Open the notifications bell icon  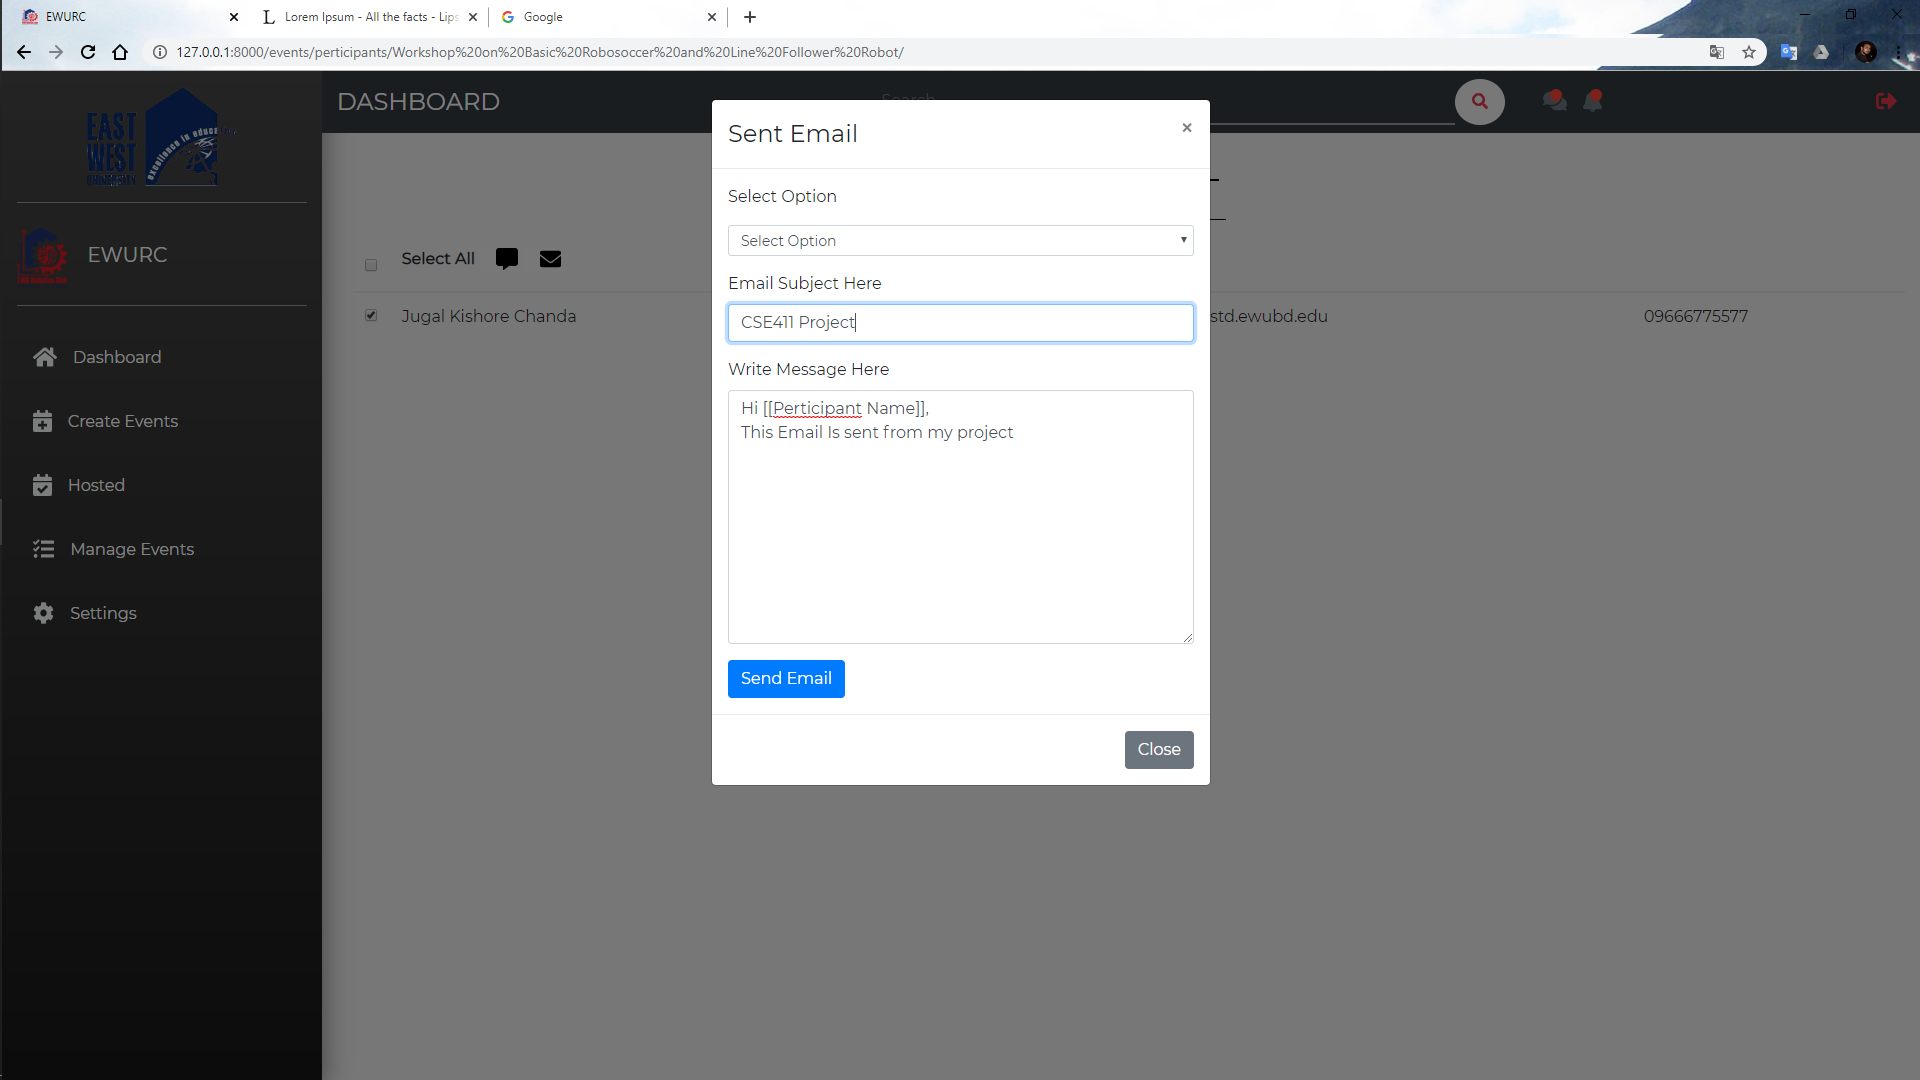coord(1593,100)
